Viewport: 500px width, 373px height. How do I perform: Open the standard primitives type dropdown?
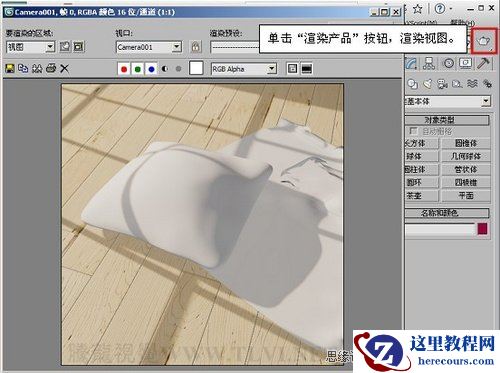[448, 101]
